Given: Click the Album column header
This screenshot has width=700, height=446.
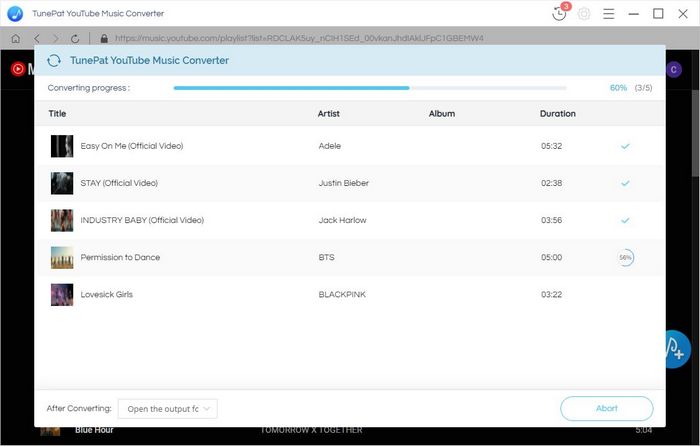Looking at the screenshot, I should (442, 113).
